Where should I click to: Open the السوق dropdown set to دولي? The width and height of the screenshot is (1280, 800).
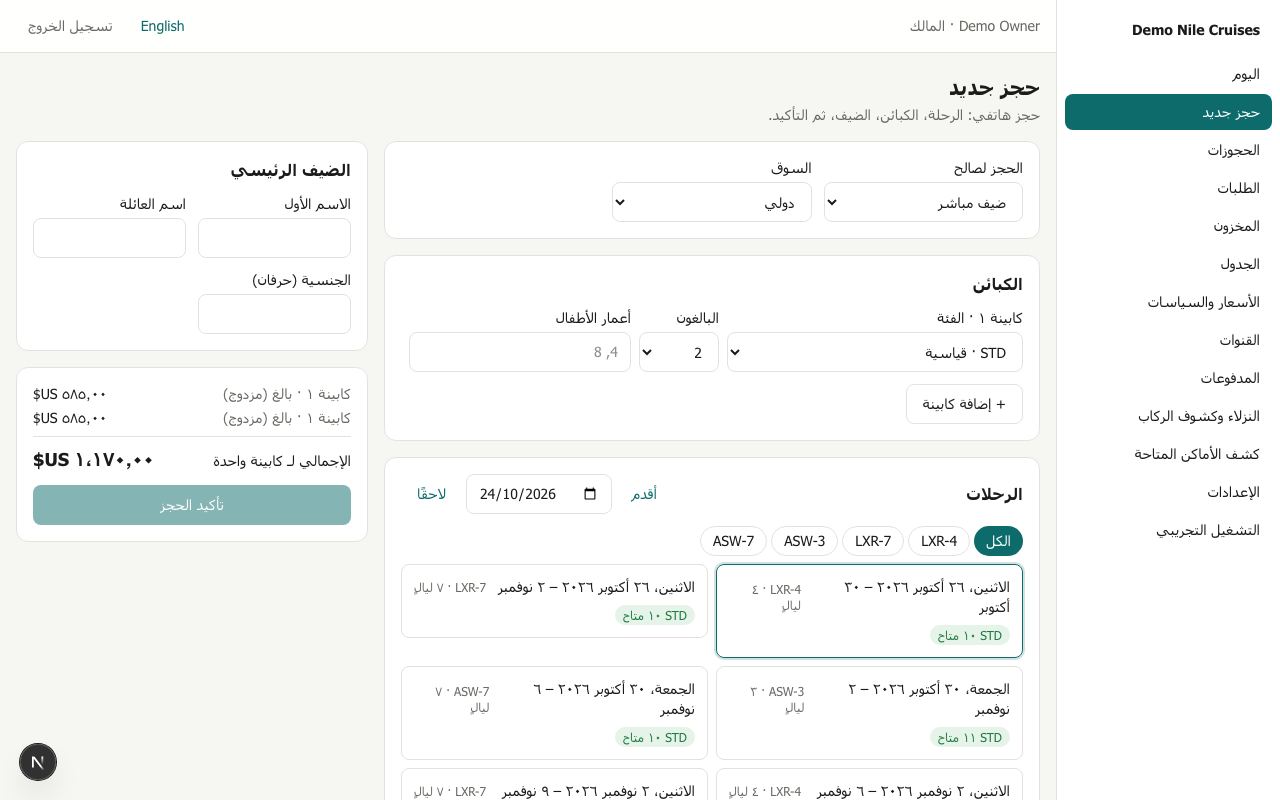pos(712,202)
